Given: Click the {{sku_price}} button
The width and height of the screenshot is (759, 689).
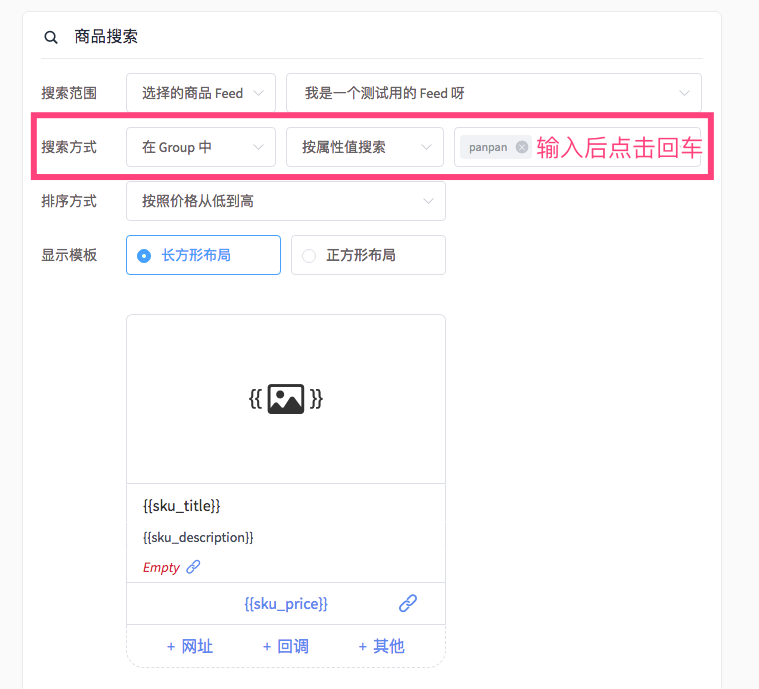Looking at the screenshot, I should point(286,604).
